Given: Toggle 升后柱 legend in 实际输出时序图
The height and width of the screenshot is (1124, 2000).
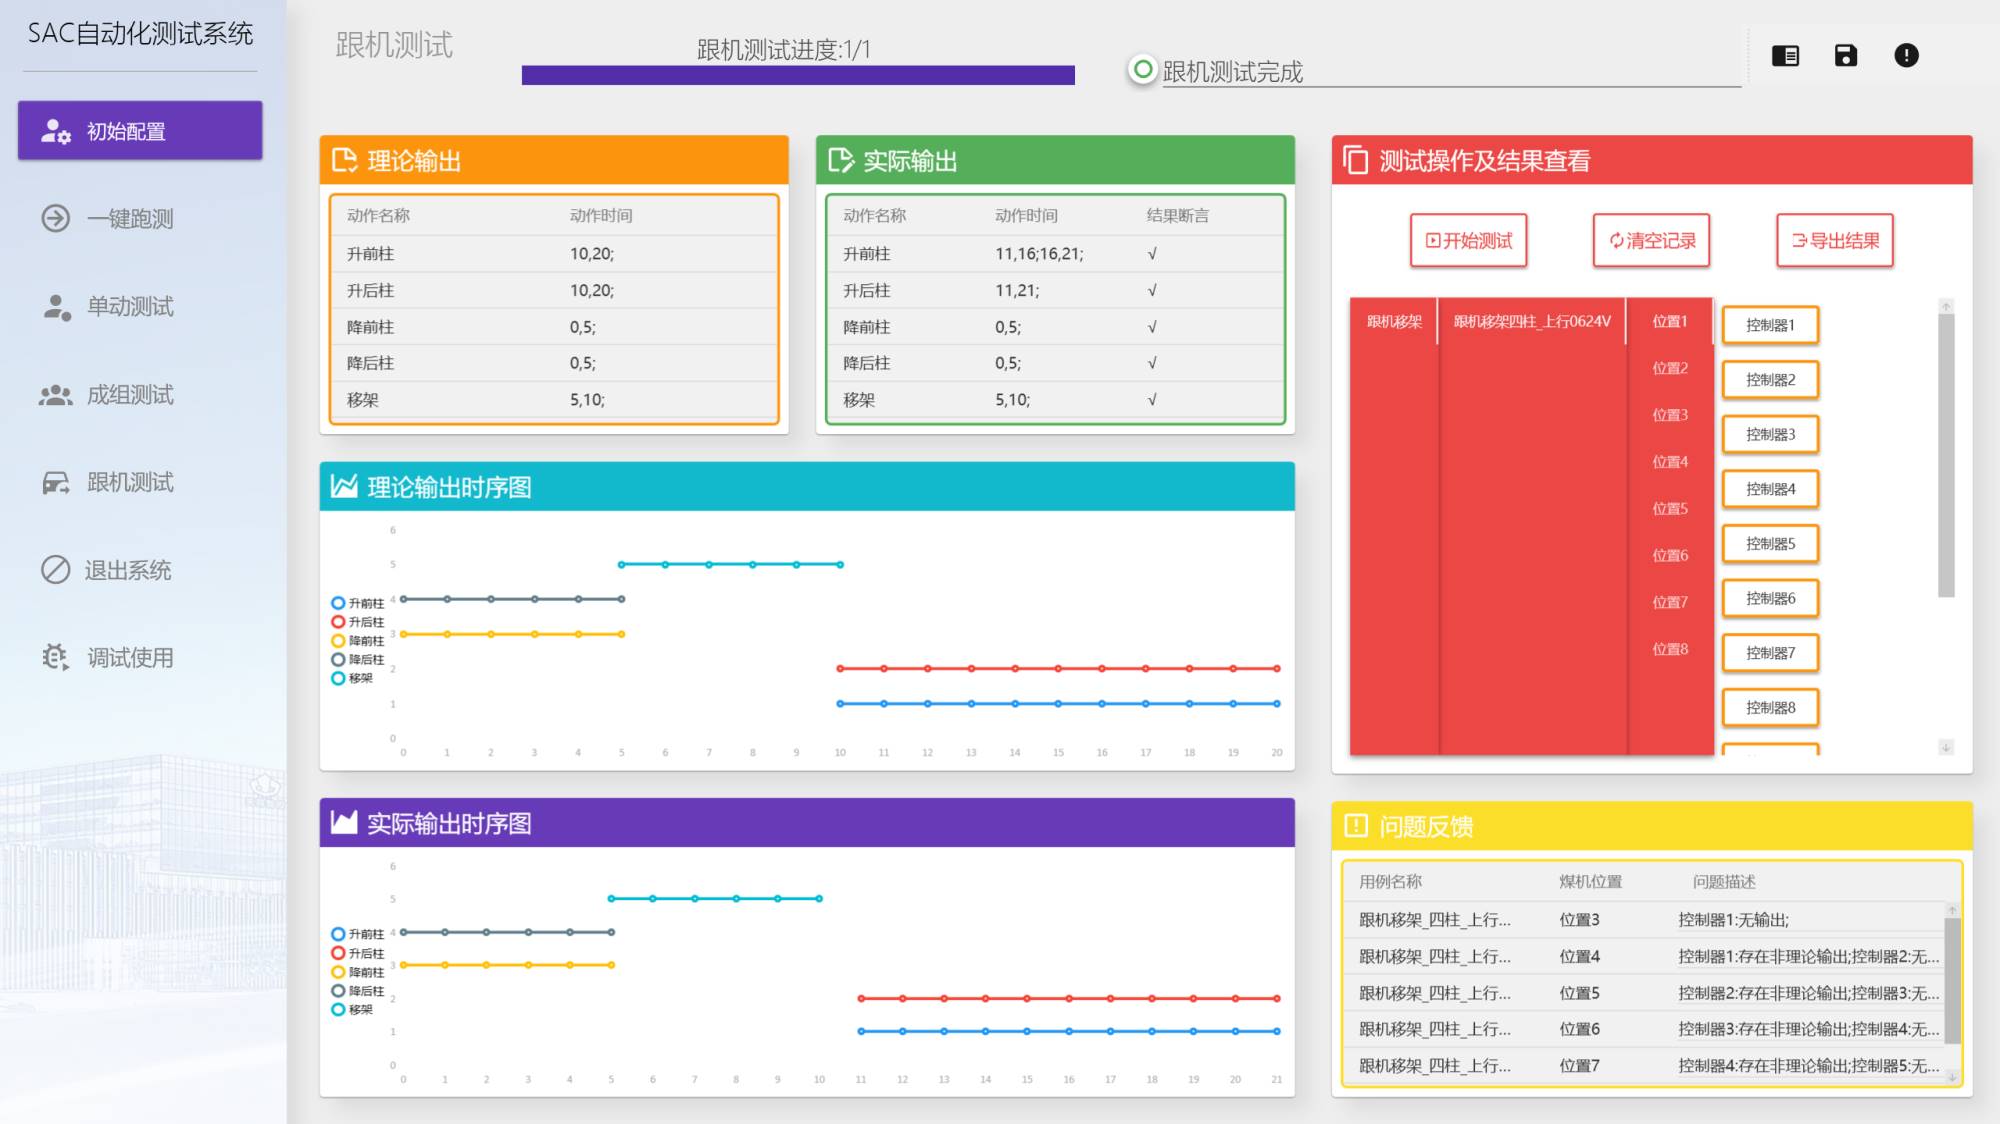Looking at the screenshot, I should pyautogui.click(x=338, y=953).
